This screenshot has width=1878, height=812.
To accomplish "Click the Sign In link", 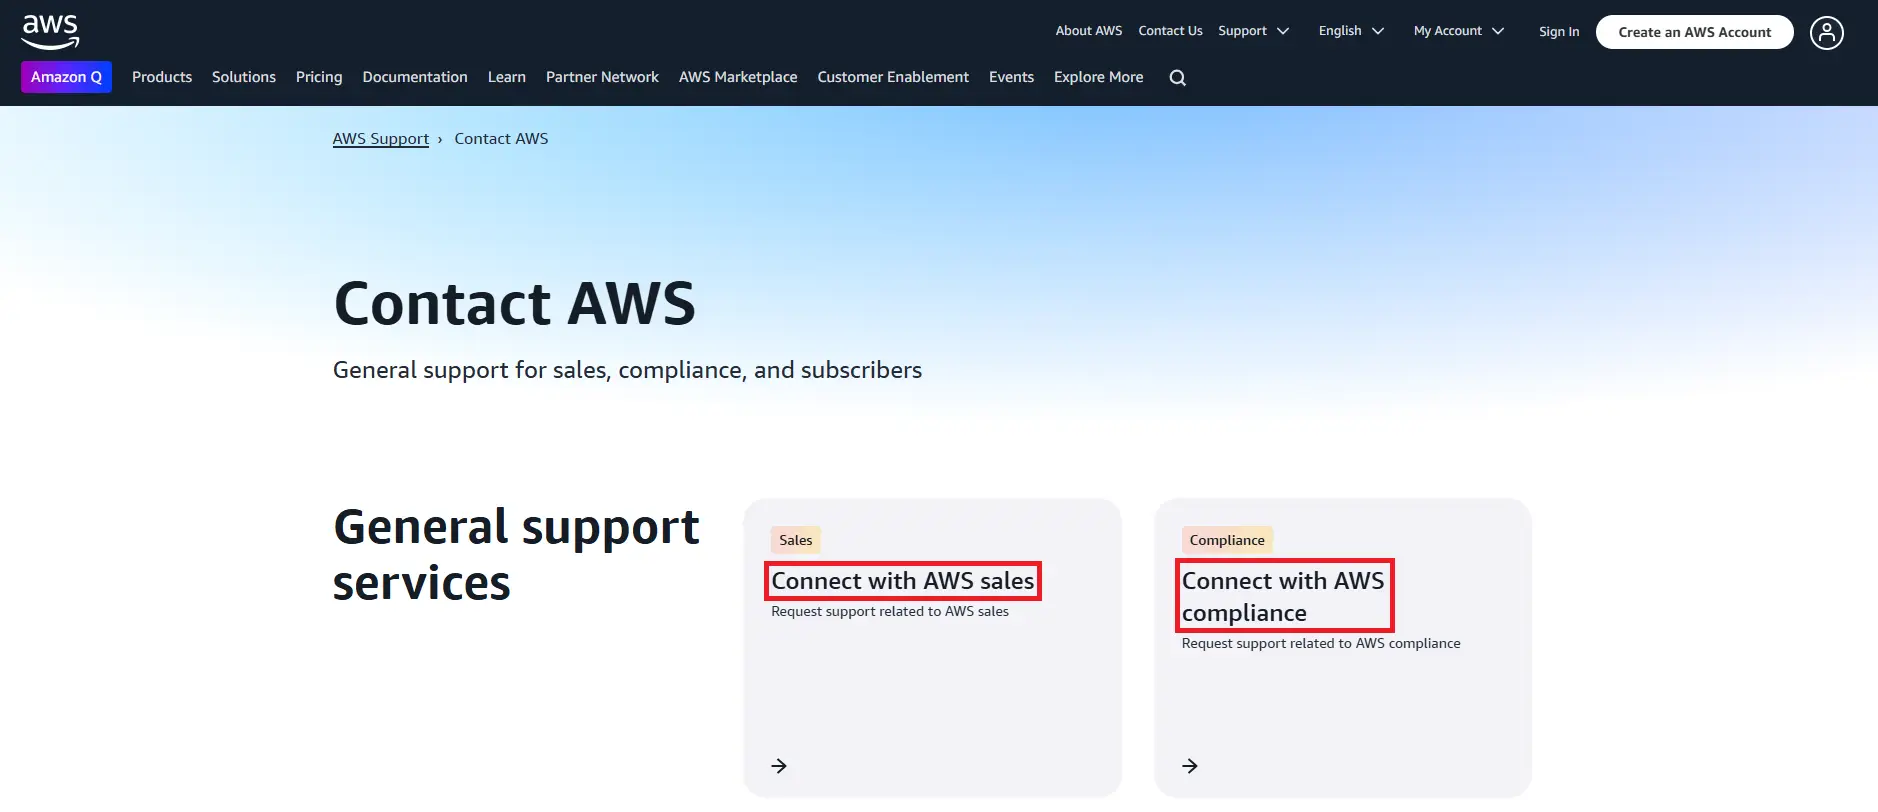I will coord(1559,32).
